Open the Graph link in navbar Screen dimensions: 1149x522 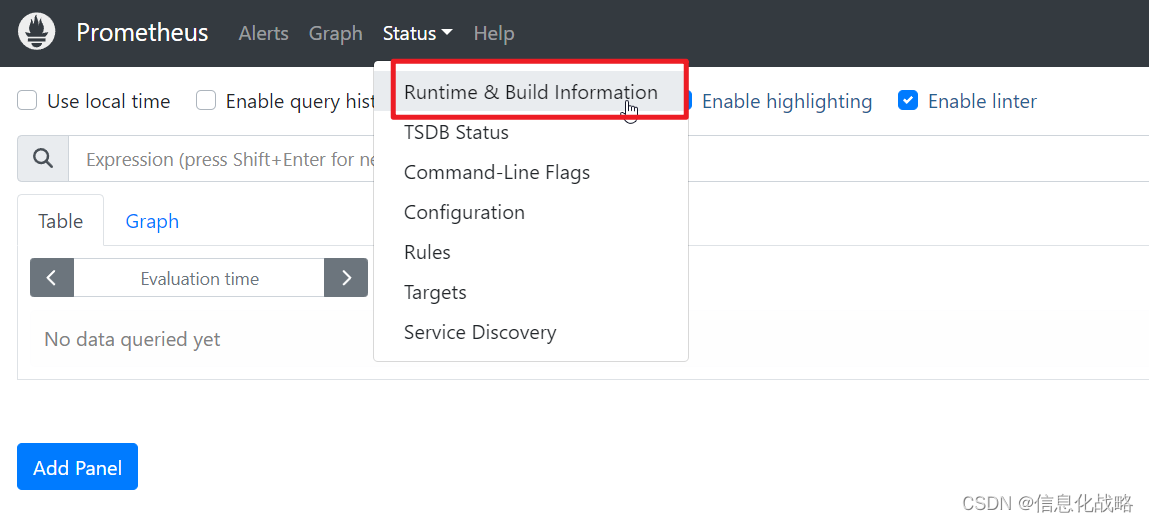(x=336, y=33)
